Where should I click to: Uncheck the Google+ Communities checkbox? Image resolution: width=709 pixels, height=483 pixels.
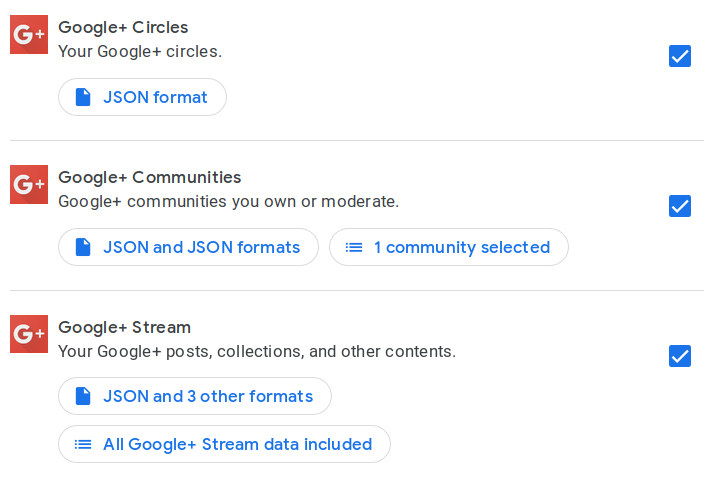[680, 206]
